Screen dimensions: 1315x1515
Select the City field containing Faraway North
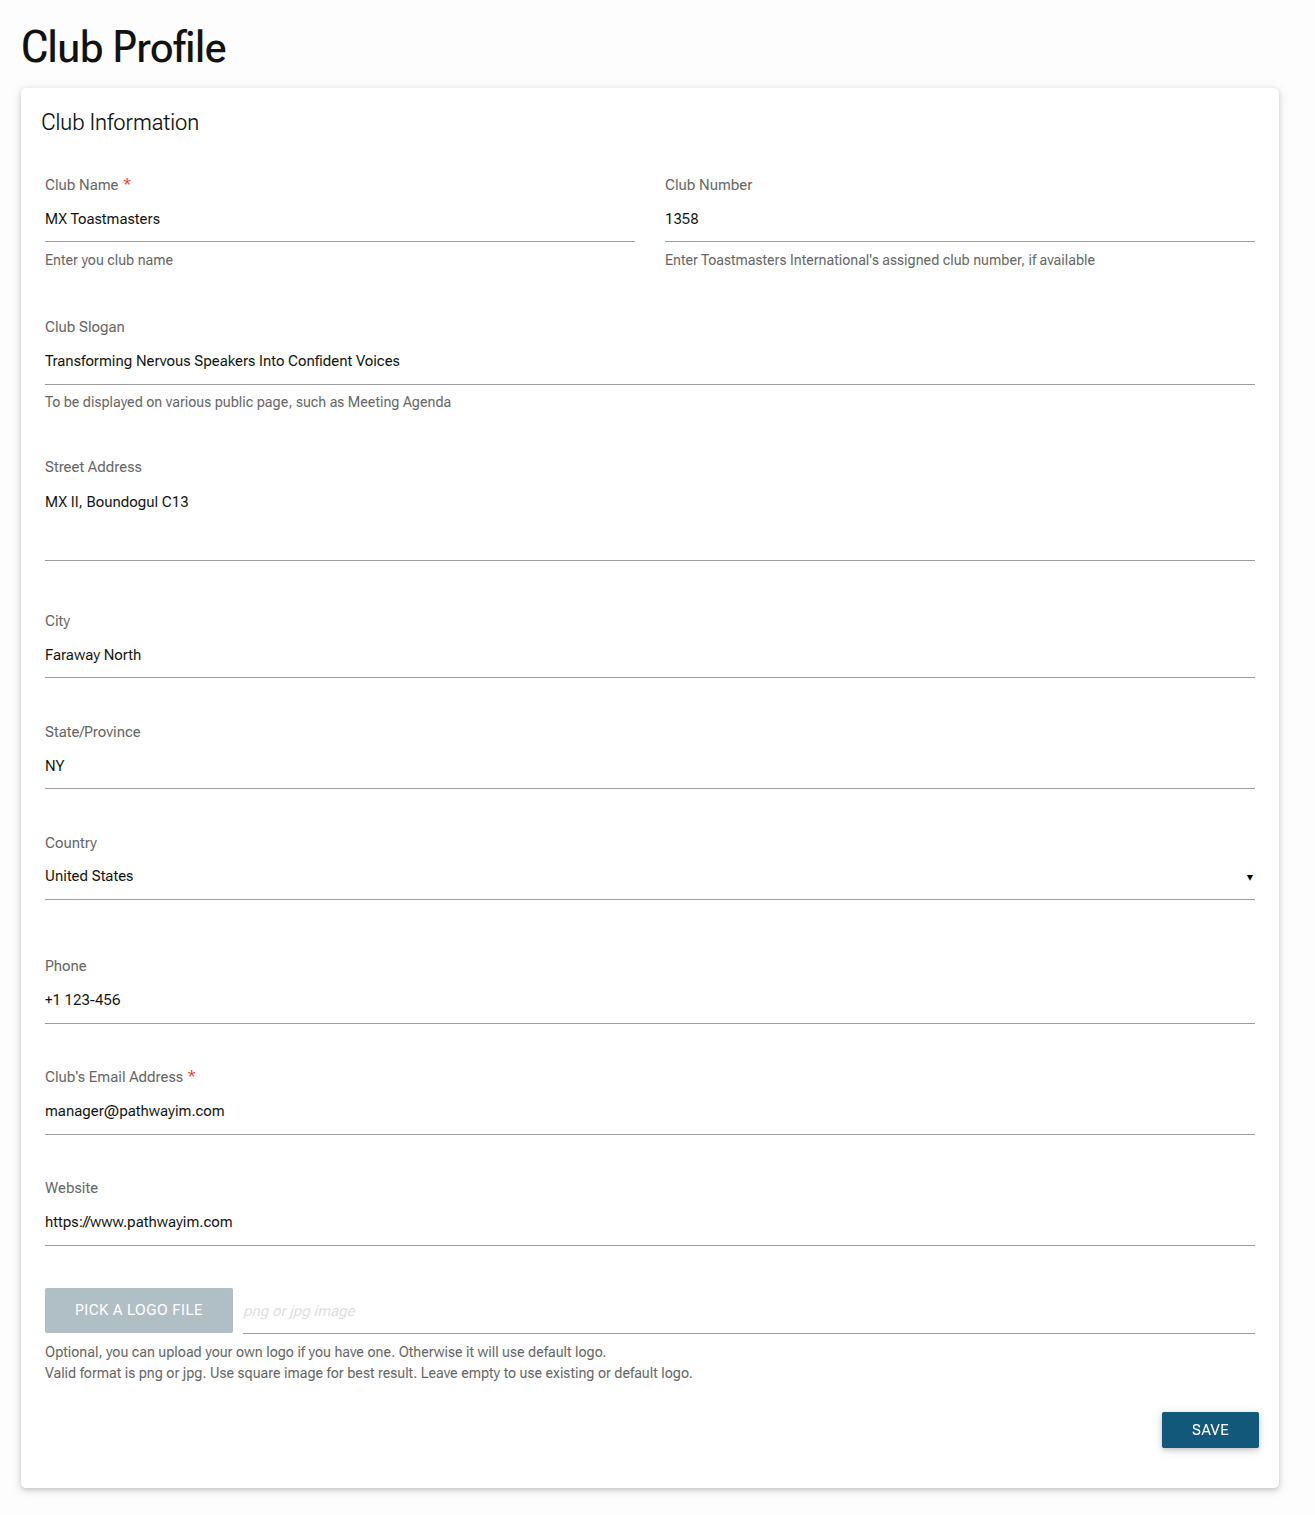649,655
